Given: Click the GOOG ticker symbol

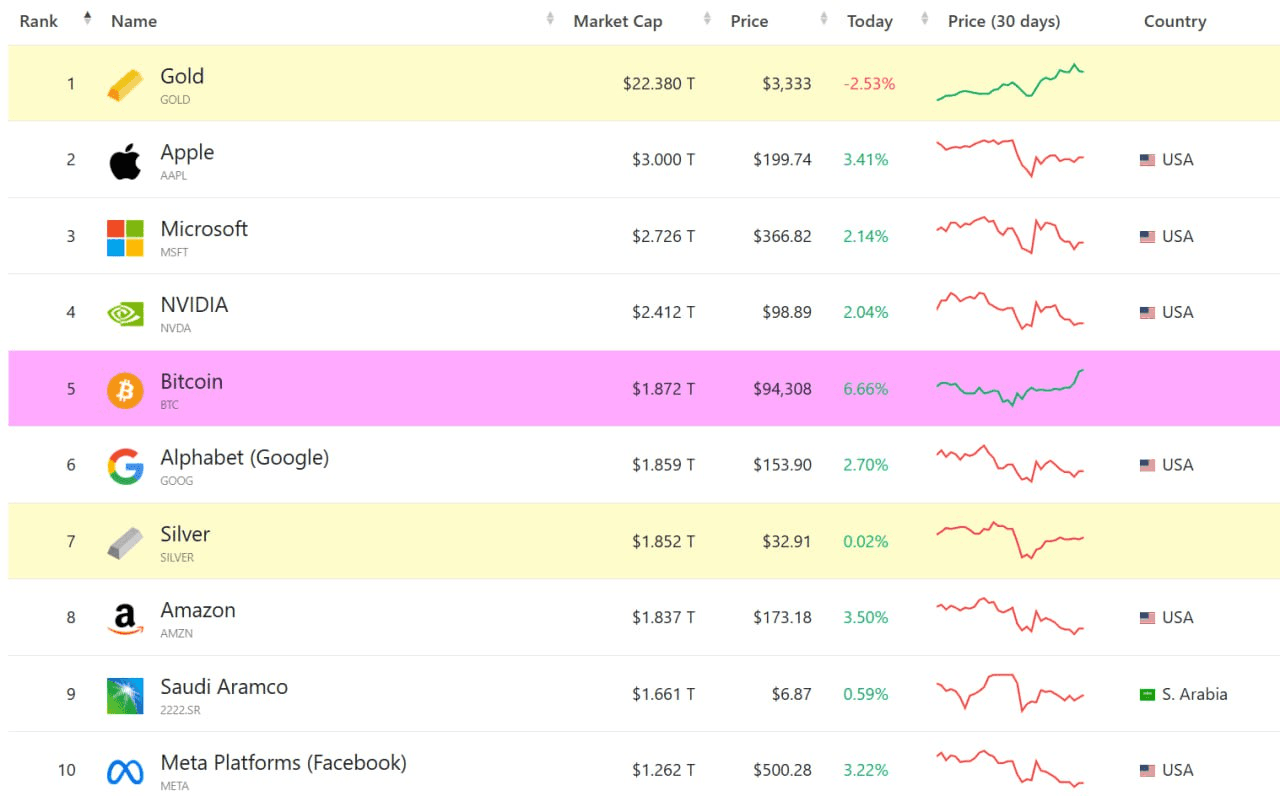Looking at the screenshot, I should pos(177,481).
